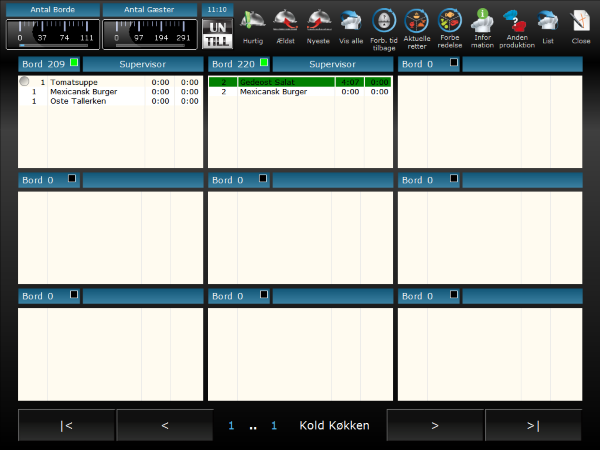Go to the first page of orders

[66, 425]
